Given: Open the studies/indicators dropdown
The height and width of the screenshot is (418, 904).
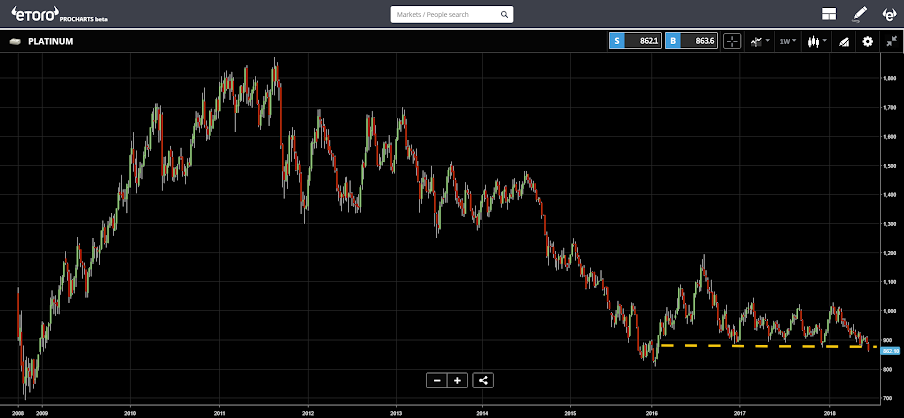Looking at the screenshot, I should (760, 42).
